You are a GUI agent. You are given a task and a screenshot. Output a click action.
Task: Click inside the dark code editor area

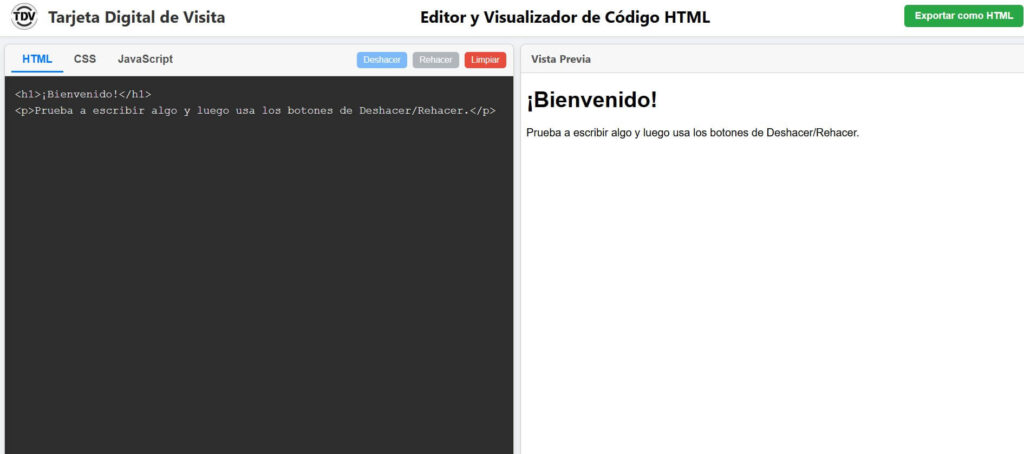pos(259,265)
